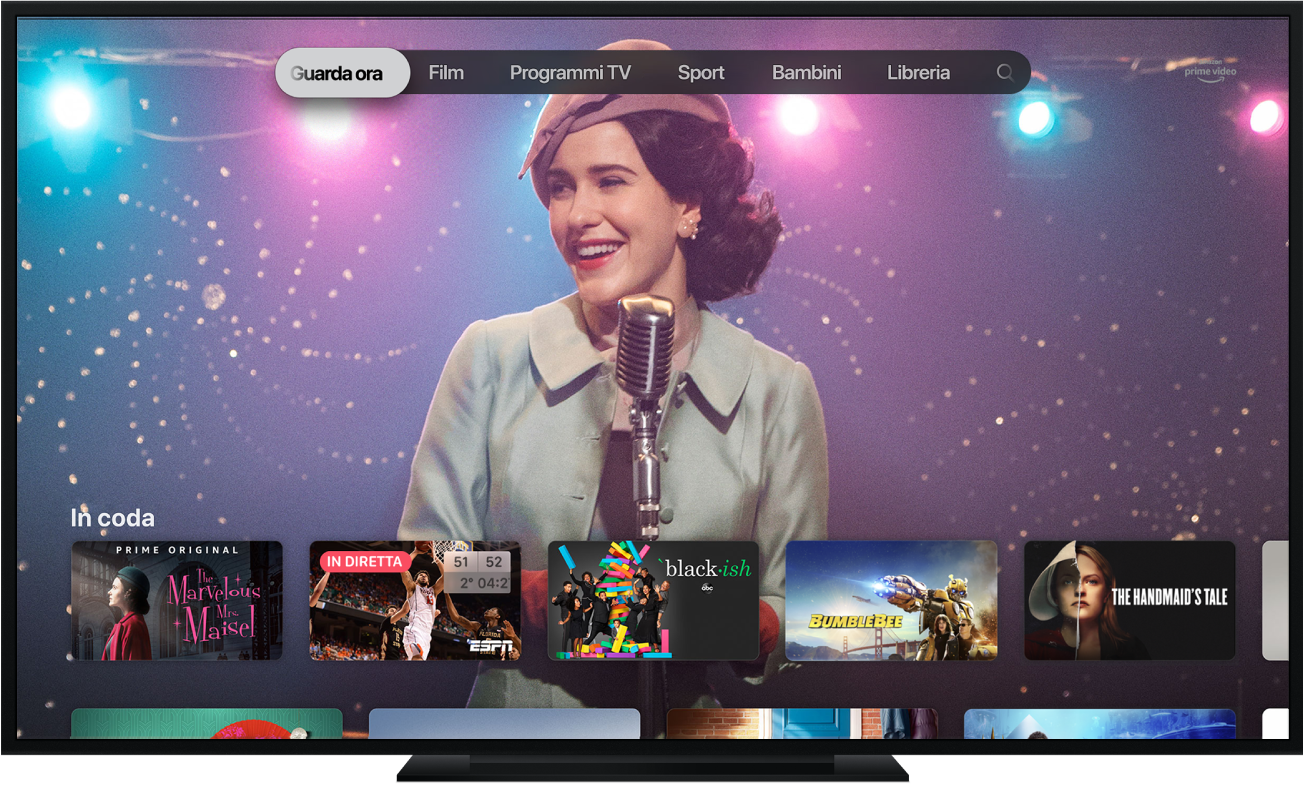Go to the Sport tab

click(x=701, y=73)
